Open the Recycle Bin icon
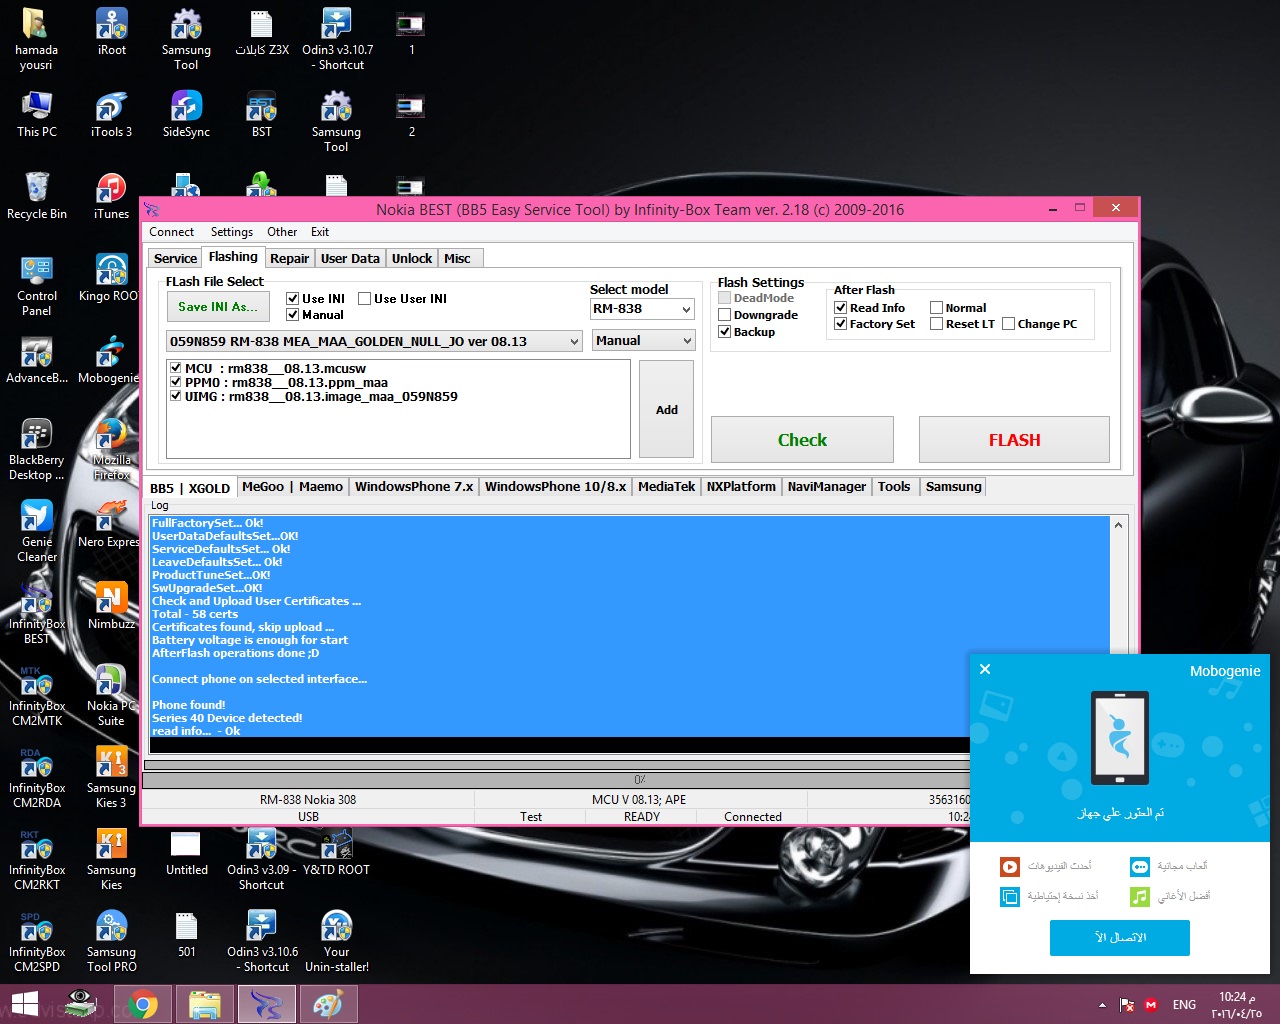Viewport: 1280px width, 1024px height. (x=37, y=196)
